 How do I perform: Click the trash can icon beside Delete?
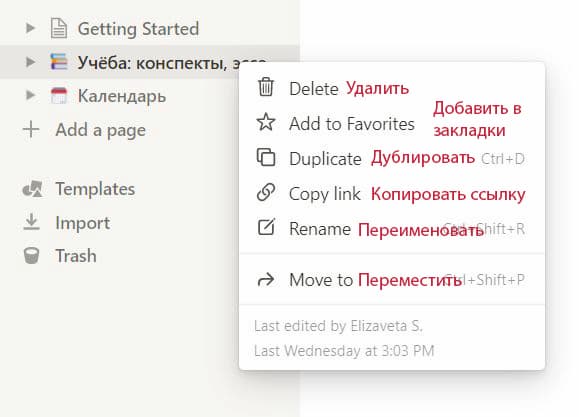pyautogui.click(x=265, y=87)
